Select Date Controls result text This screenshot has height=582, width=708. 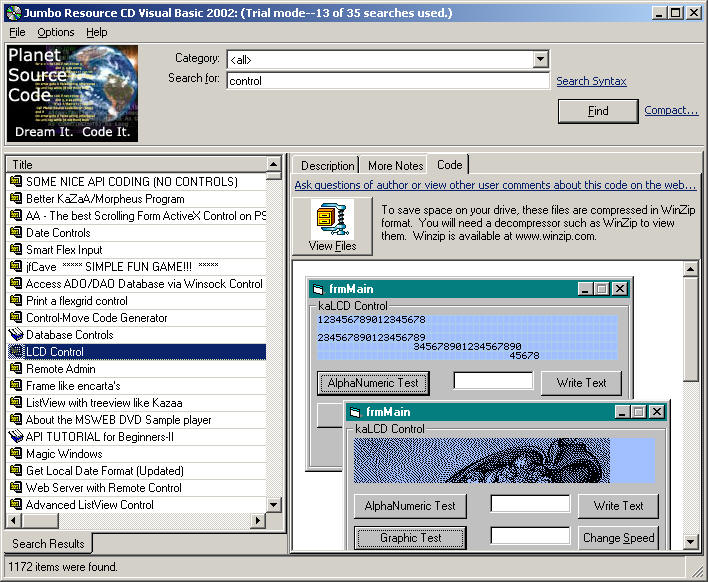pyautogui.click(x=58, y=233)
